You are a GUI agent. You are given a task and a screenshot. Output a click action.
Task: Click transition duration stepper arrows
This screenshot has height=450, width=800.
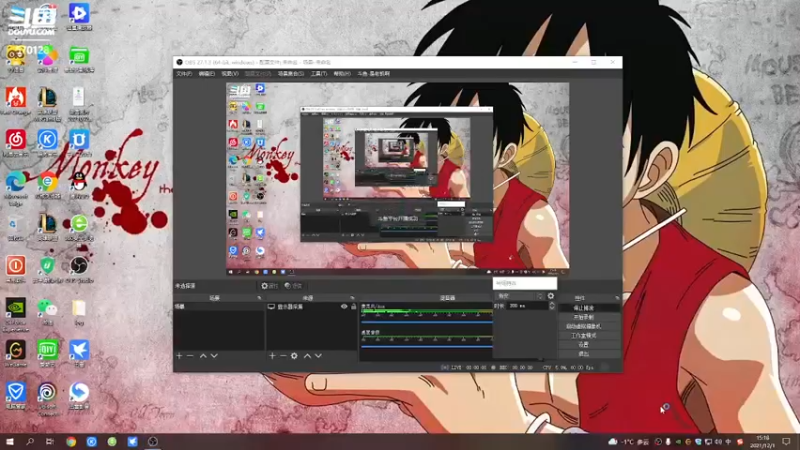coord(552,306)
